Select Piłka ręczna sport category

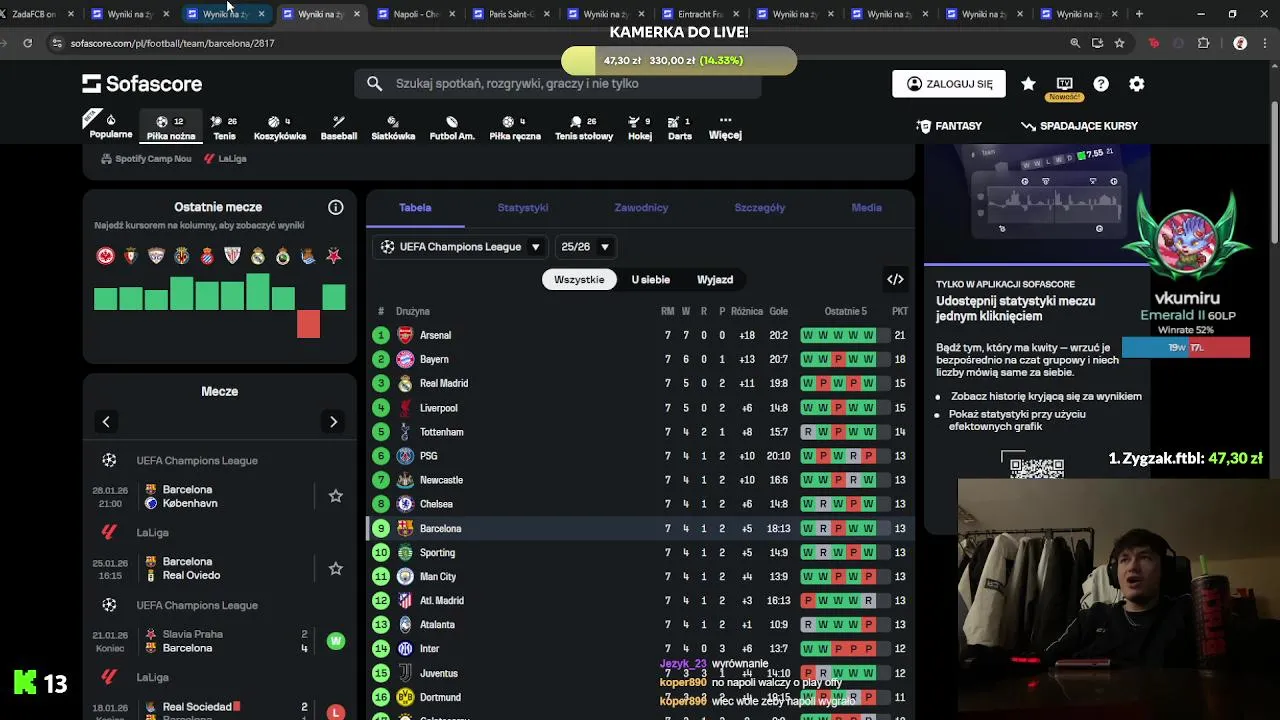[x=515, y=128]
